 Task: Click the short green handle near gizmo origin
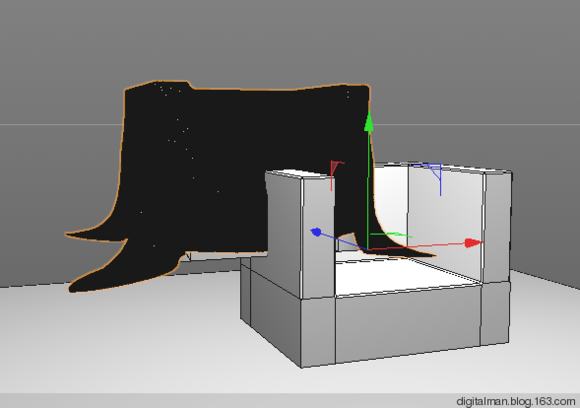point(391,235)
